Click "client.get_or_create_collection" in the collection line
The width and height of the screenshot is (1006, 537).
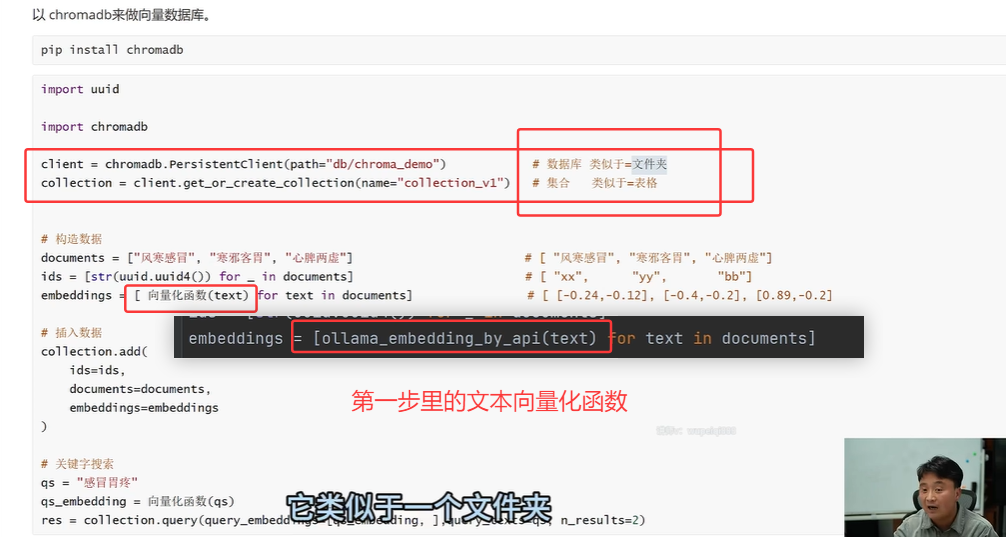[244, 183]
